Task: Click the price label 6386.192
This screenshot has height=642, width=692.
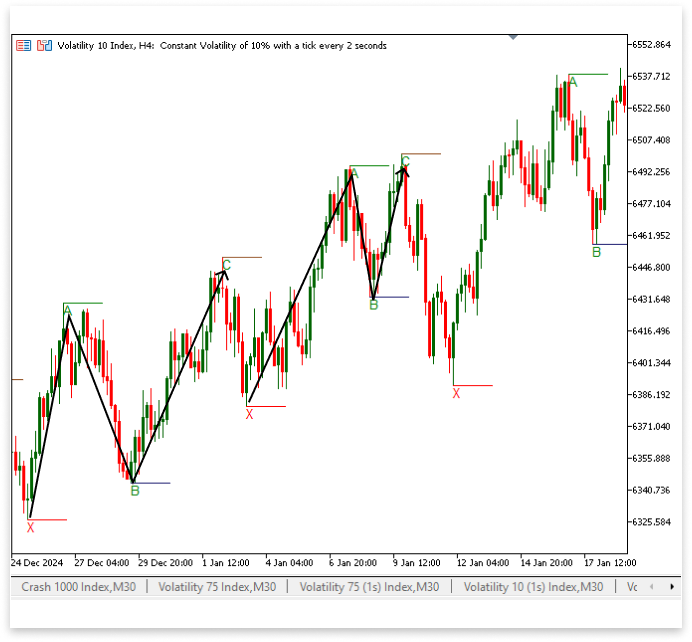Action: point(651,394)
